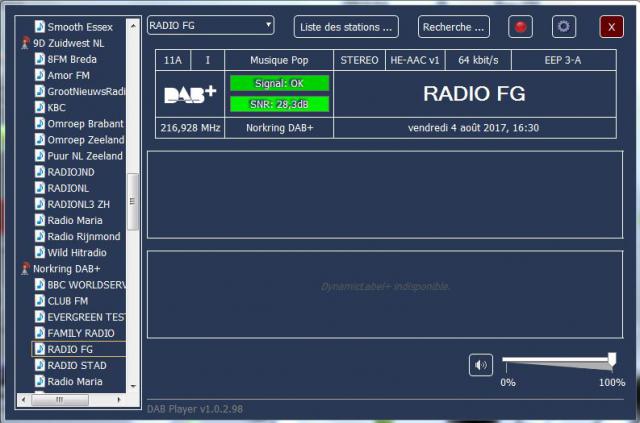Click the Norkring DAB+ antenna icon
Screen dimensions: 640x423
(25, 268)
